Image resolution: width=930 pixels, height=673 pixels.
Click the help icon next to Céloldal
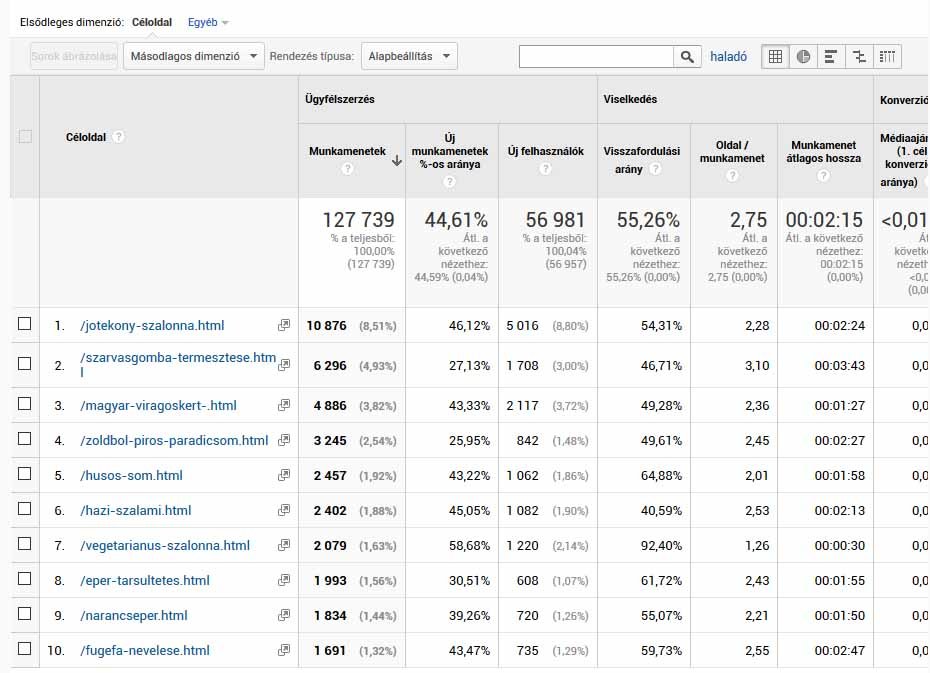(120, 138)
